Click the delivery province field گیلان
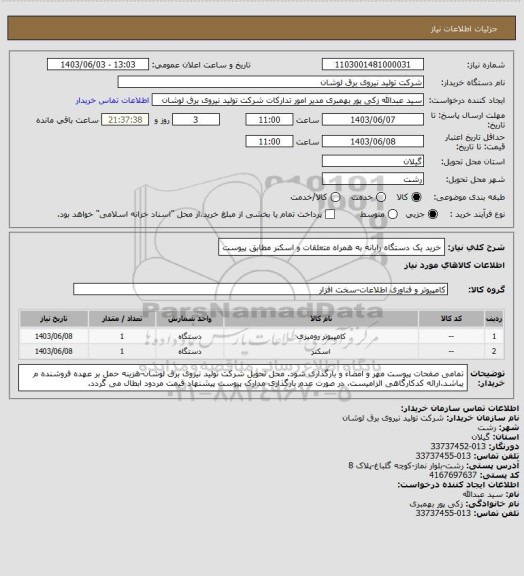 point(373,161)
